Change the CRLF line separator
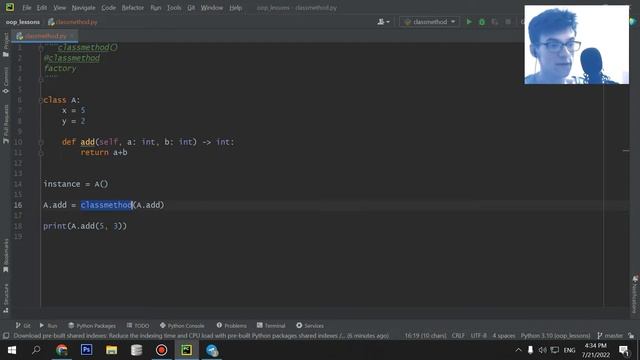 [x=458, y=336]
